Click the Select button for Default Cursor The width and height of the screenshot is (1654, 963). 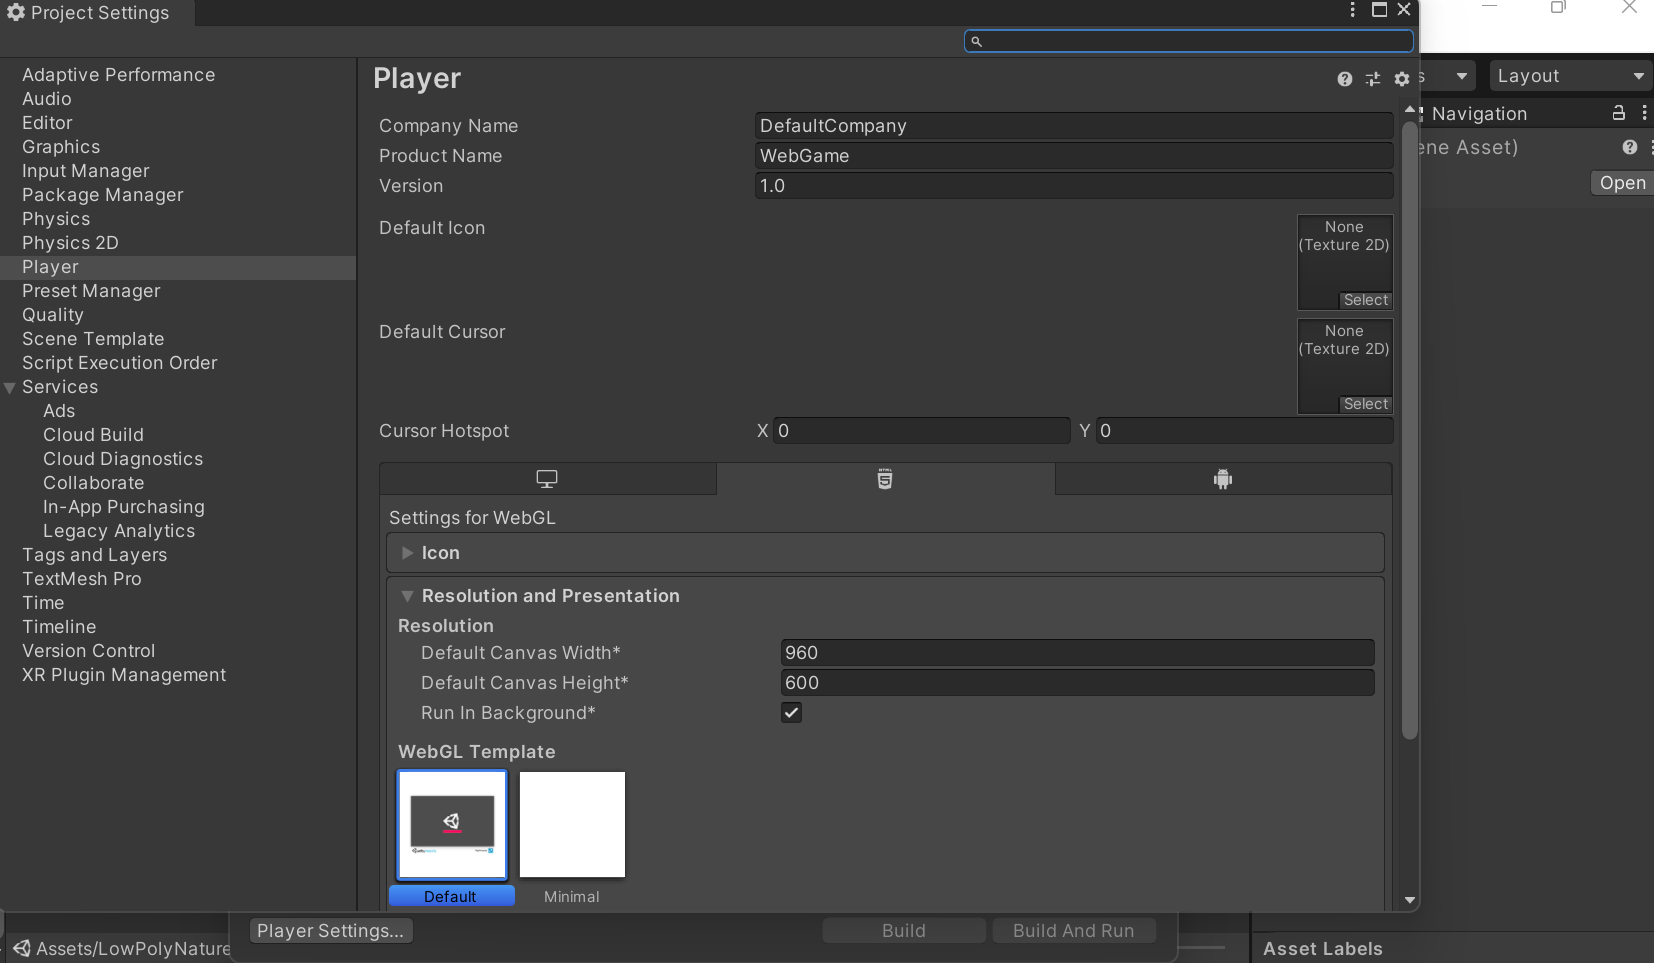coord(1366,404)
